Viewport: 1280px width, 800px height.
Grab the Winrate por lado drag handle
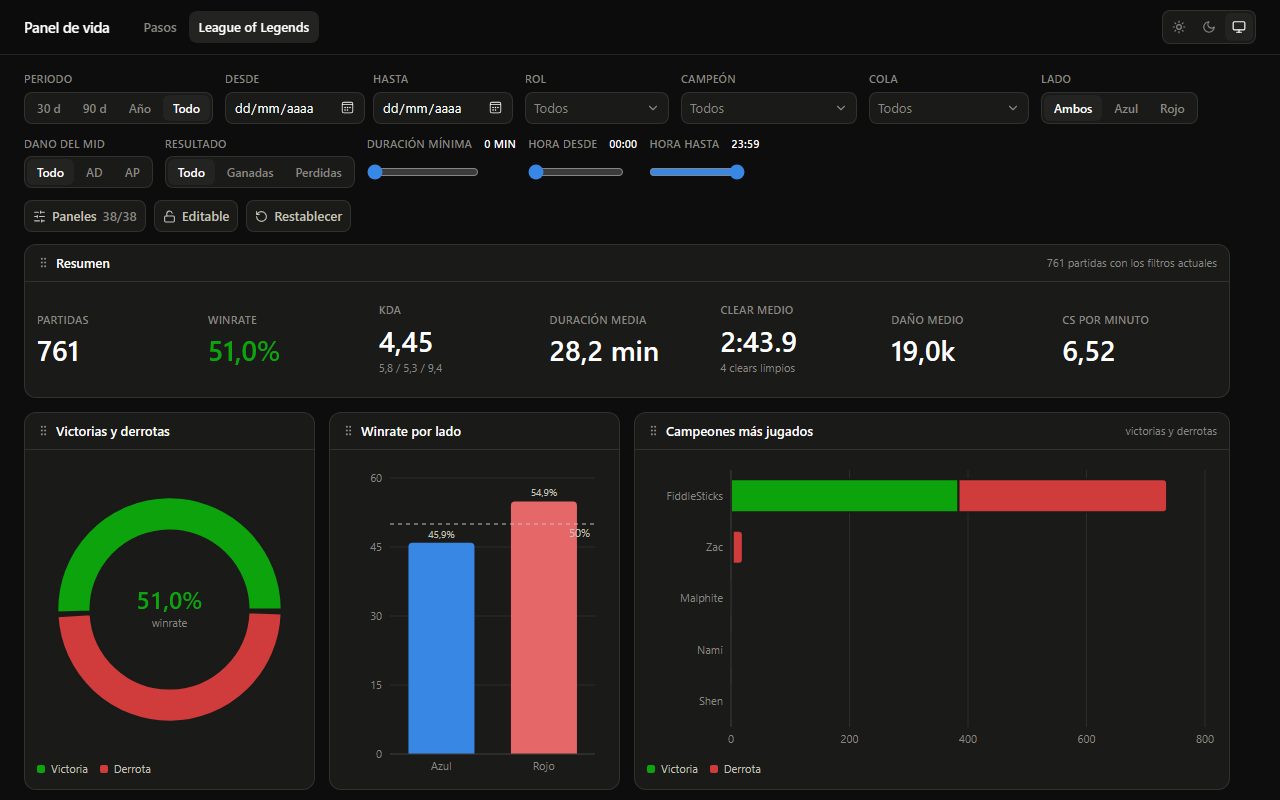click(348, 431)
